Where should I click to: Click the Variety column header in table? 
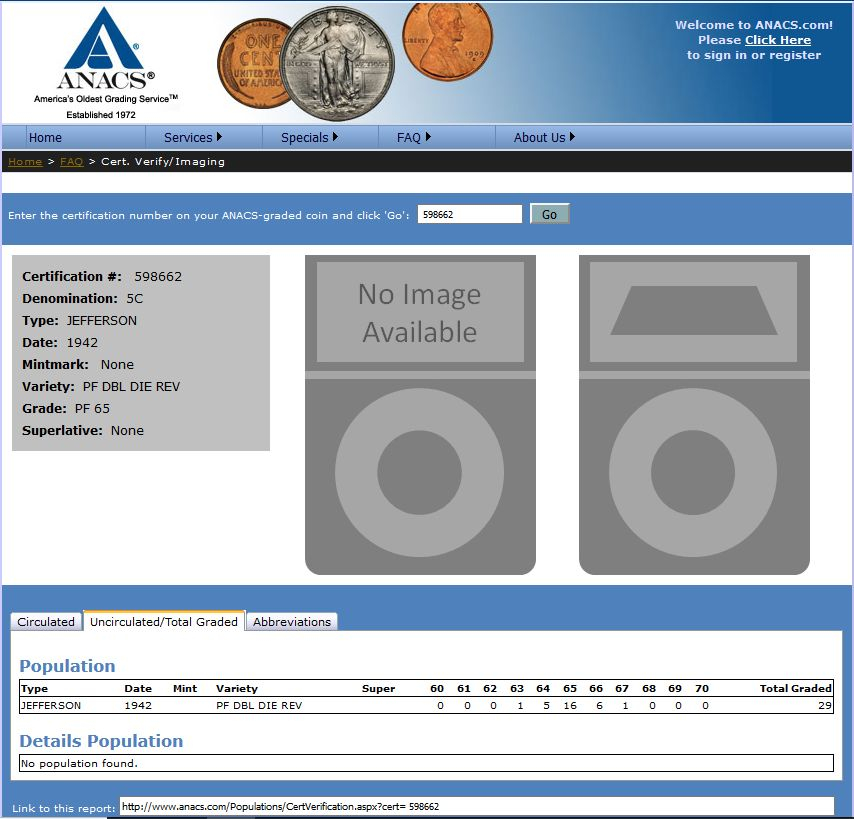tap(236, 688)
